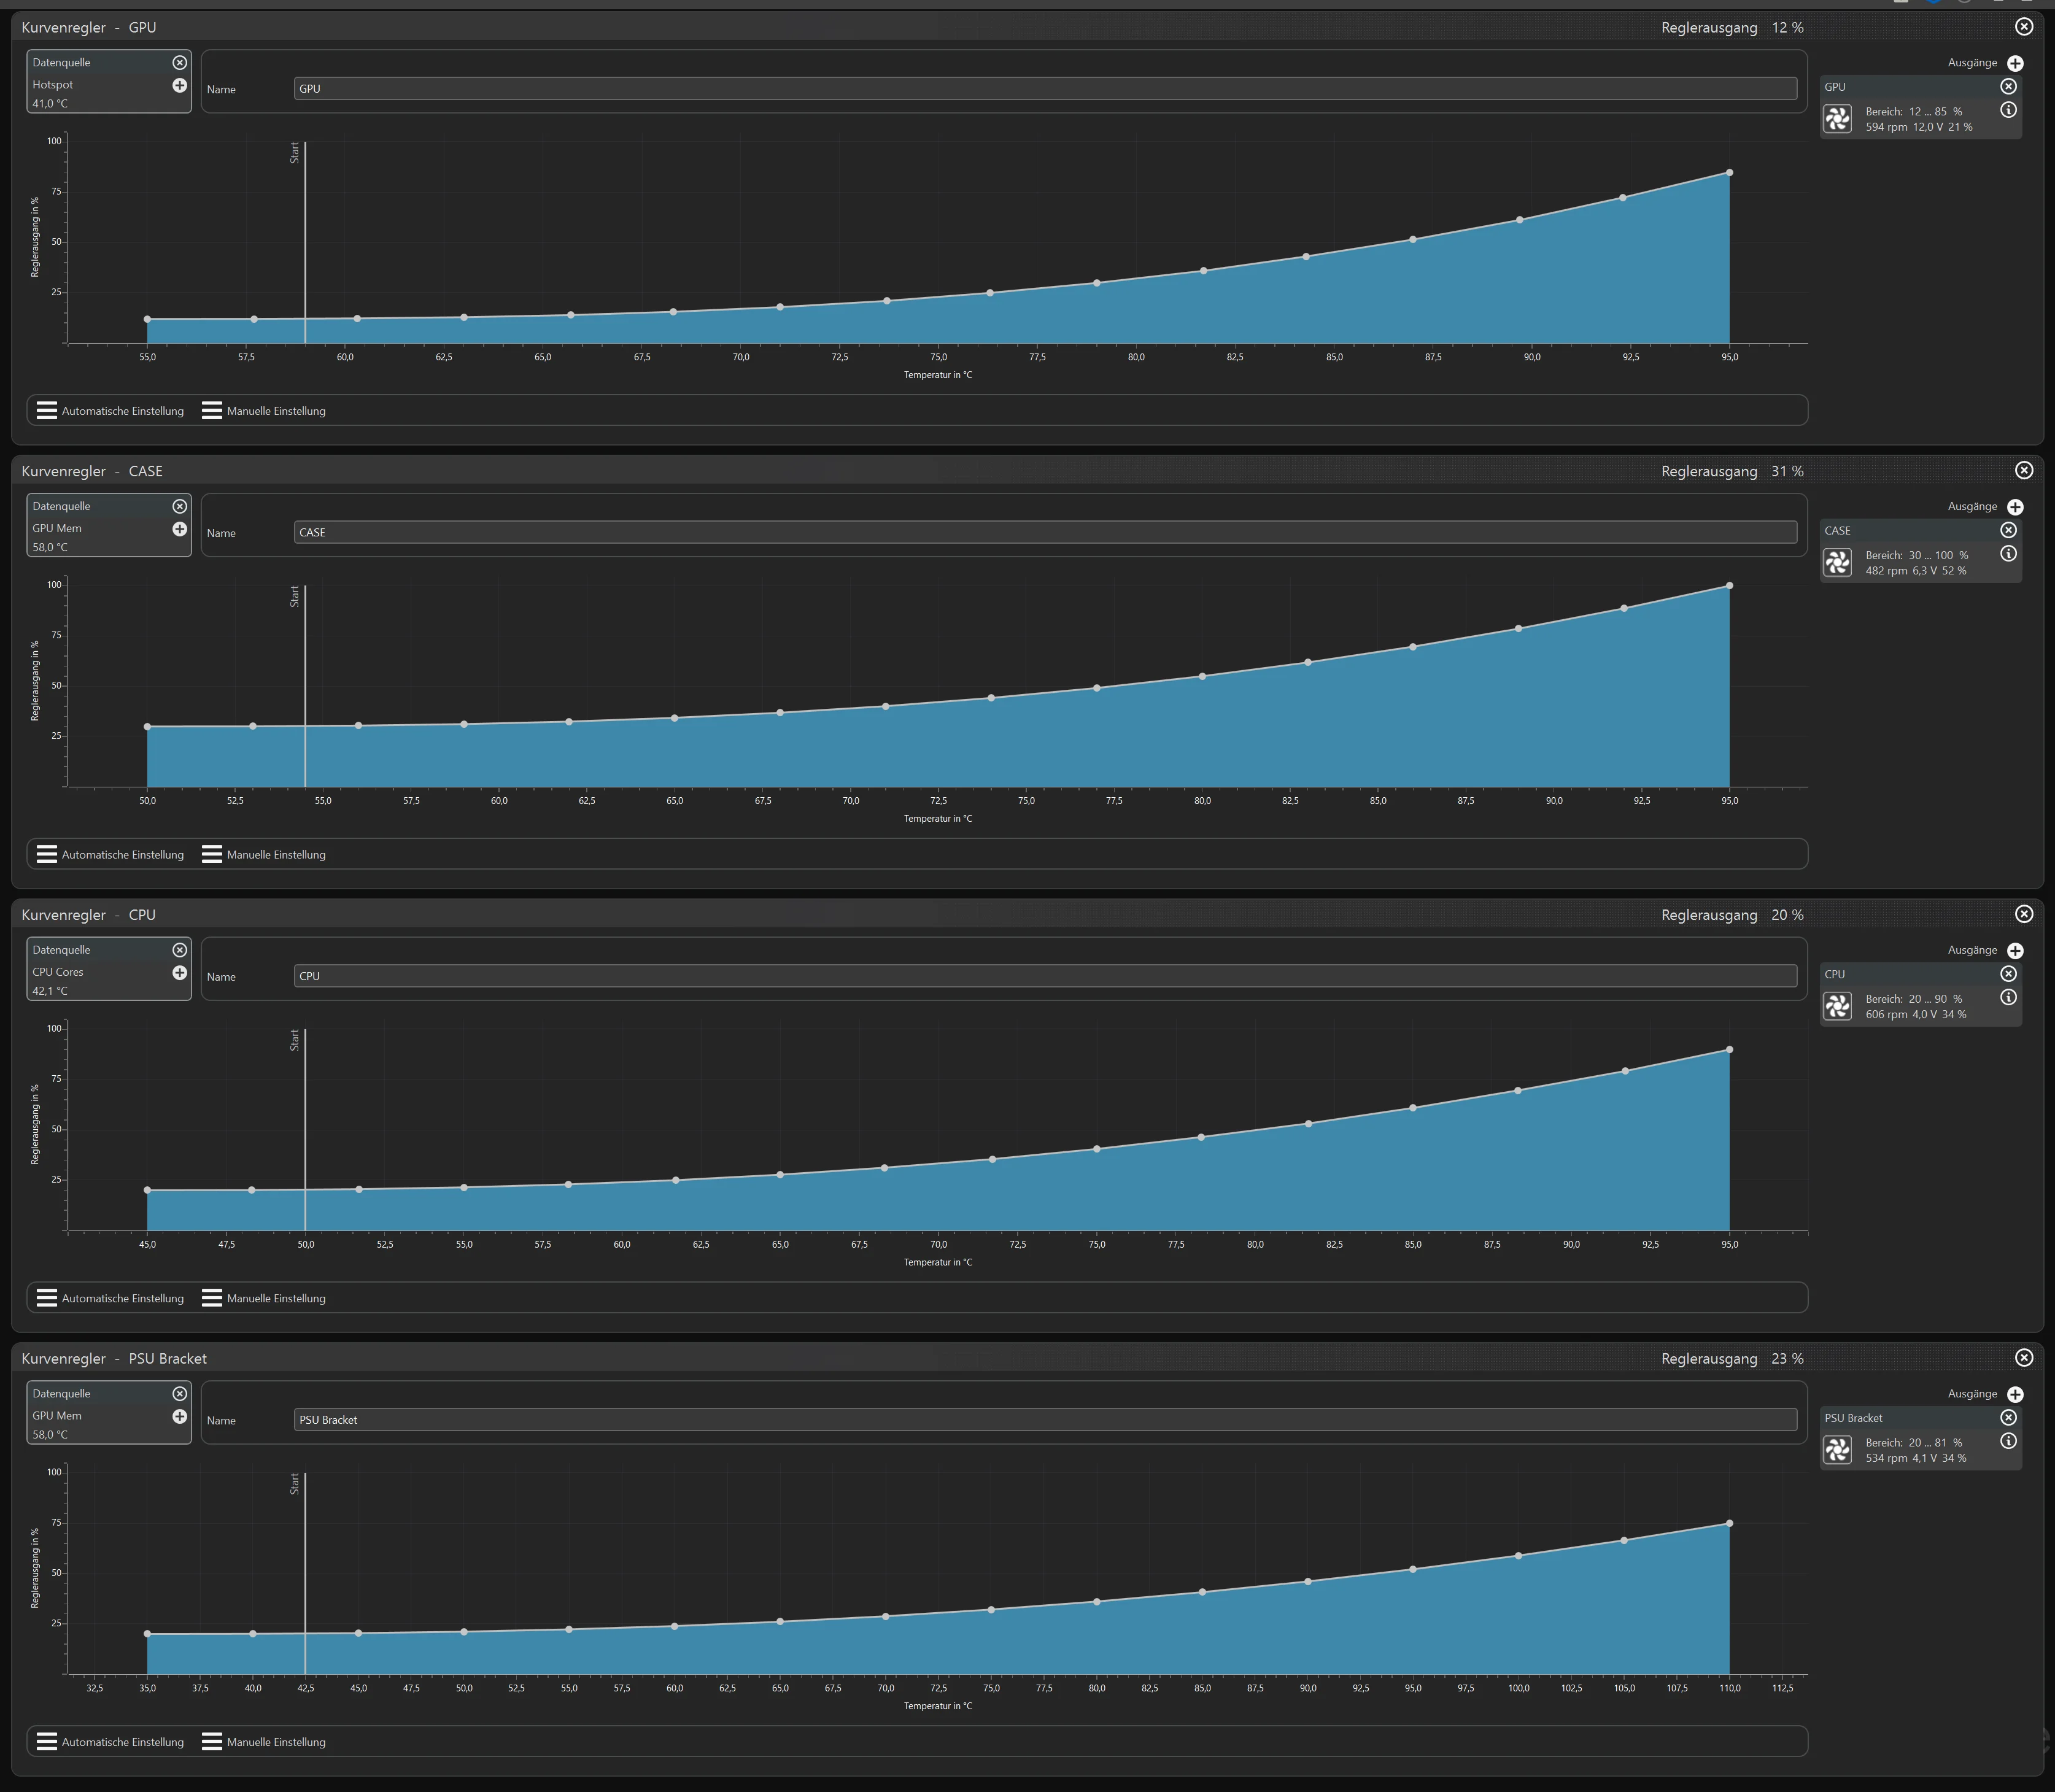
Task: Add a data source to the CASE controller
Action: point(180,529)
